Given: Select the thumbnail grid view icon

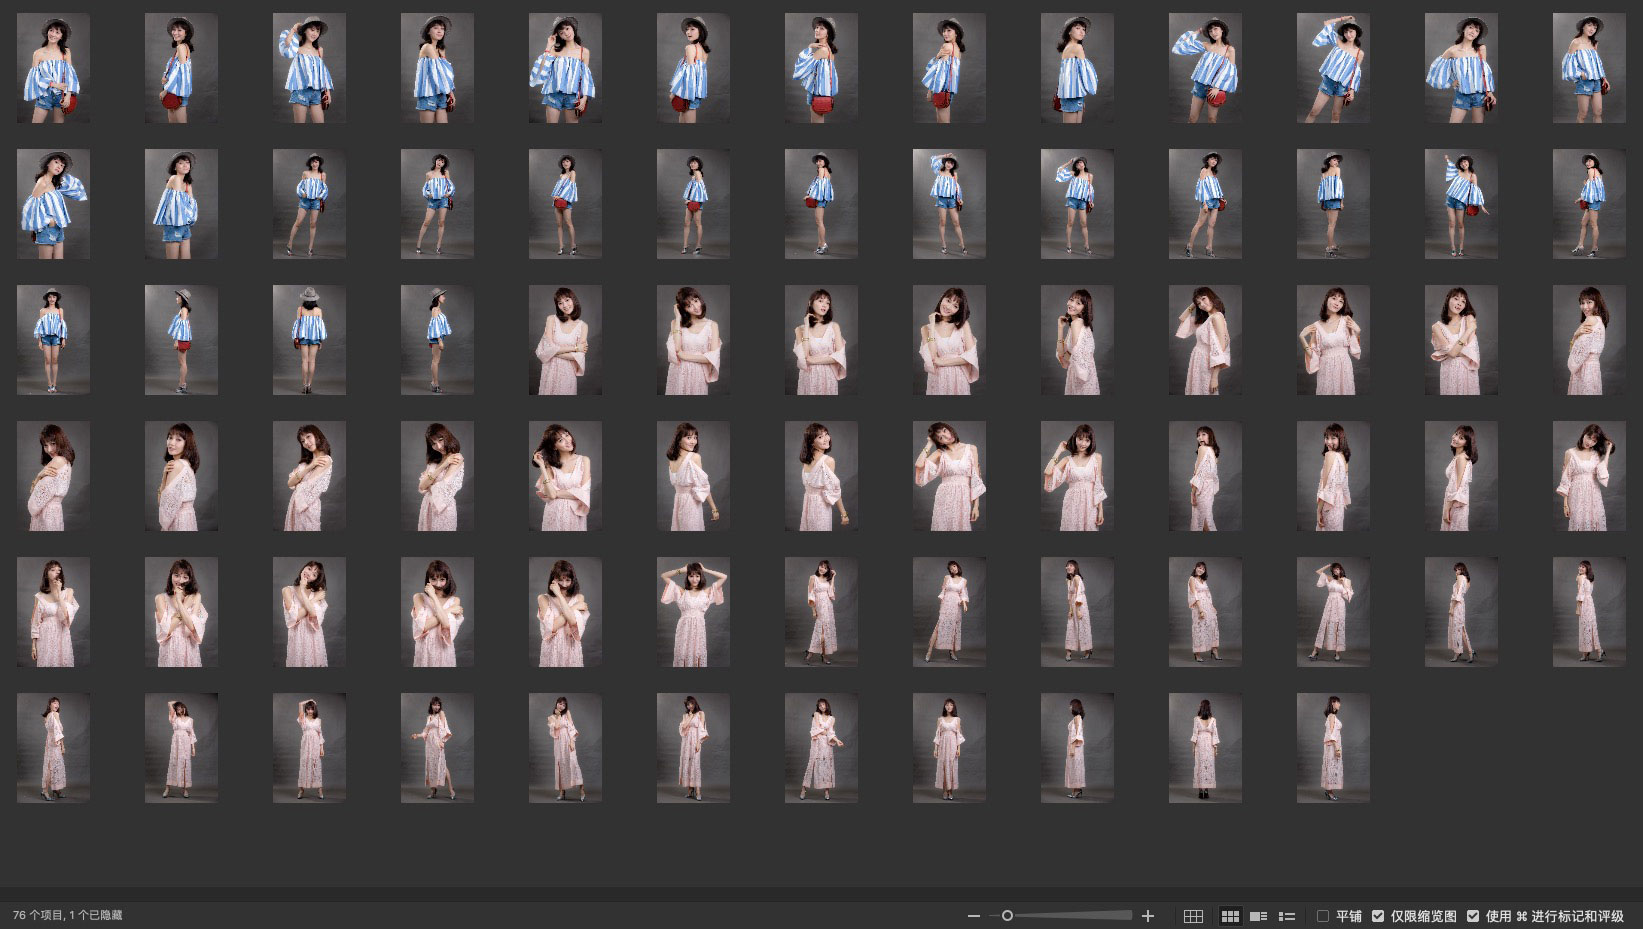Looking at the screenshot, I should (1230, 916).
